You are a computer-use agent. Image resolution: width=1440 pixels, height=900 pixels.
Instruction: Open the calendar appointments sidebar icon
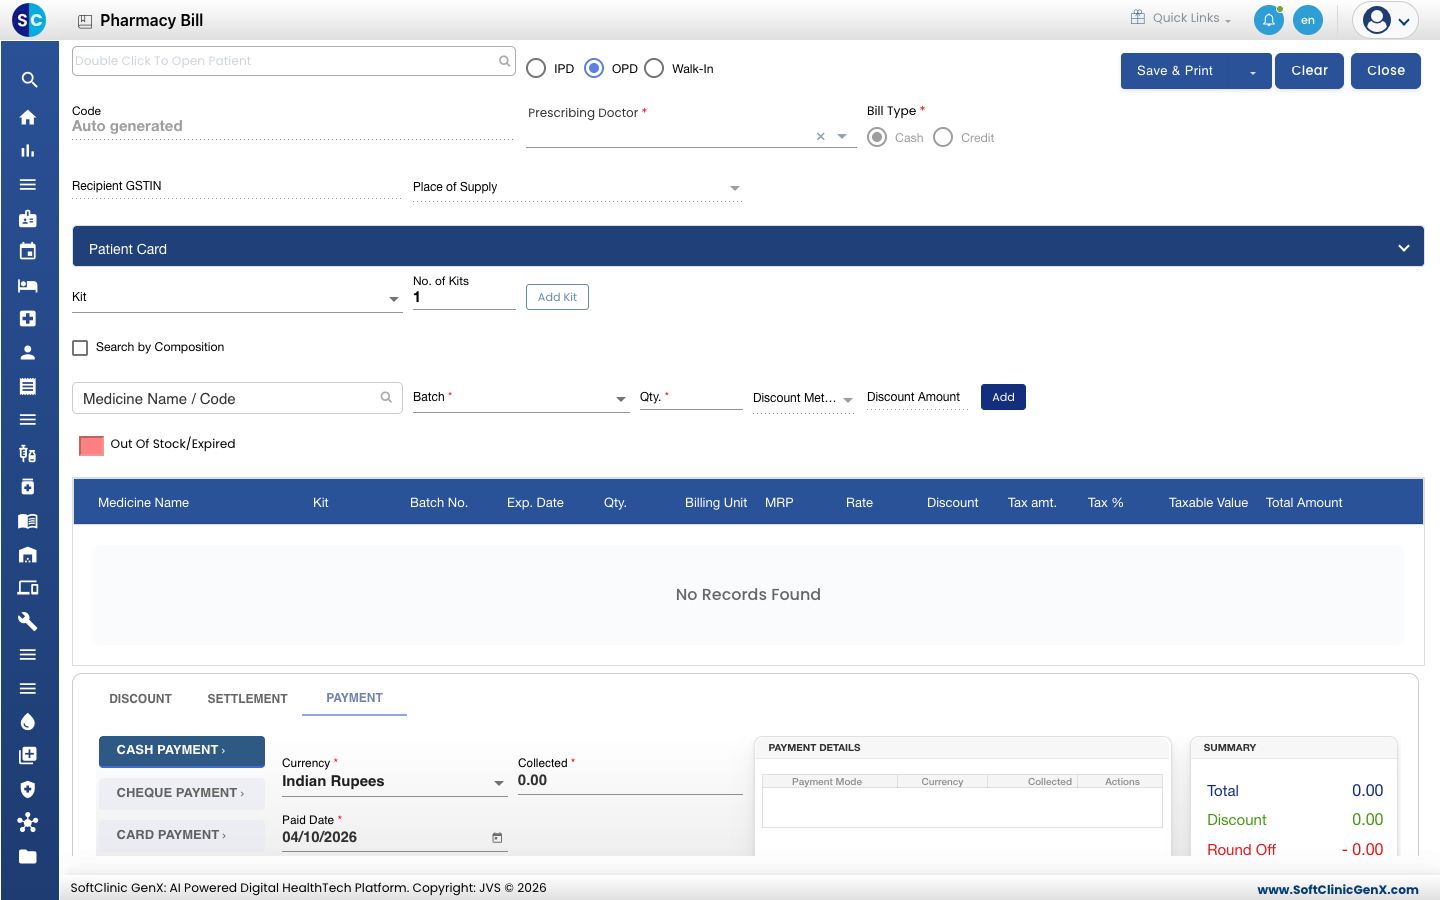point(28,251)
